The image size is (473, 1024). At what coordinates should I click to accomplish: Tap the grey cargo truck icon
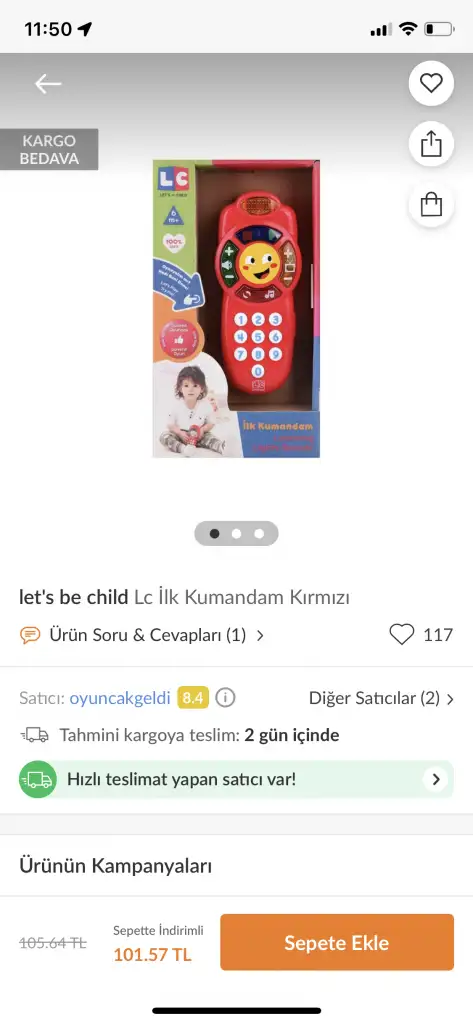pyautogui.click(x=35, y=735)
